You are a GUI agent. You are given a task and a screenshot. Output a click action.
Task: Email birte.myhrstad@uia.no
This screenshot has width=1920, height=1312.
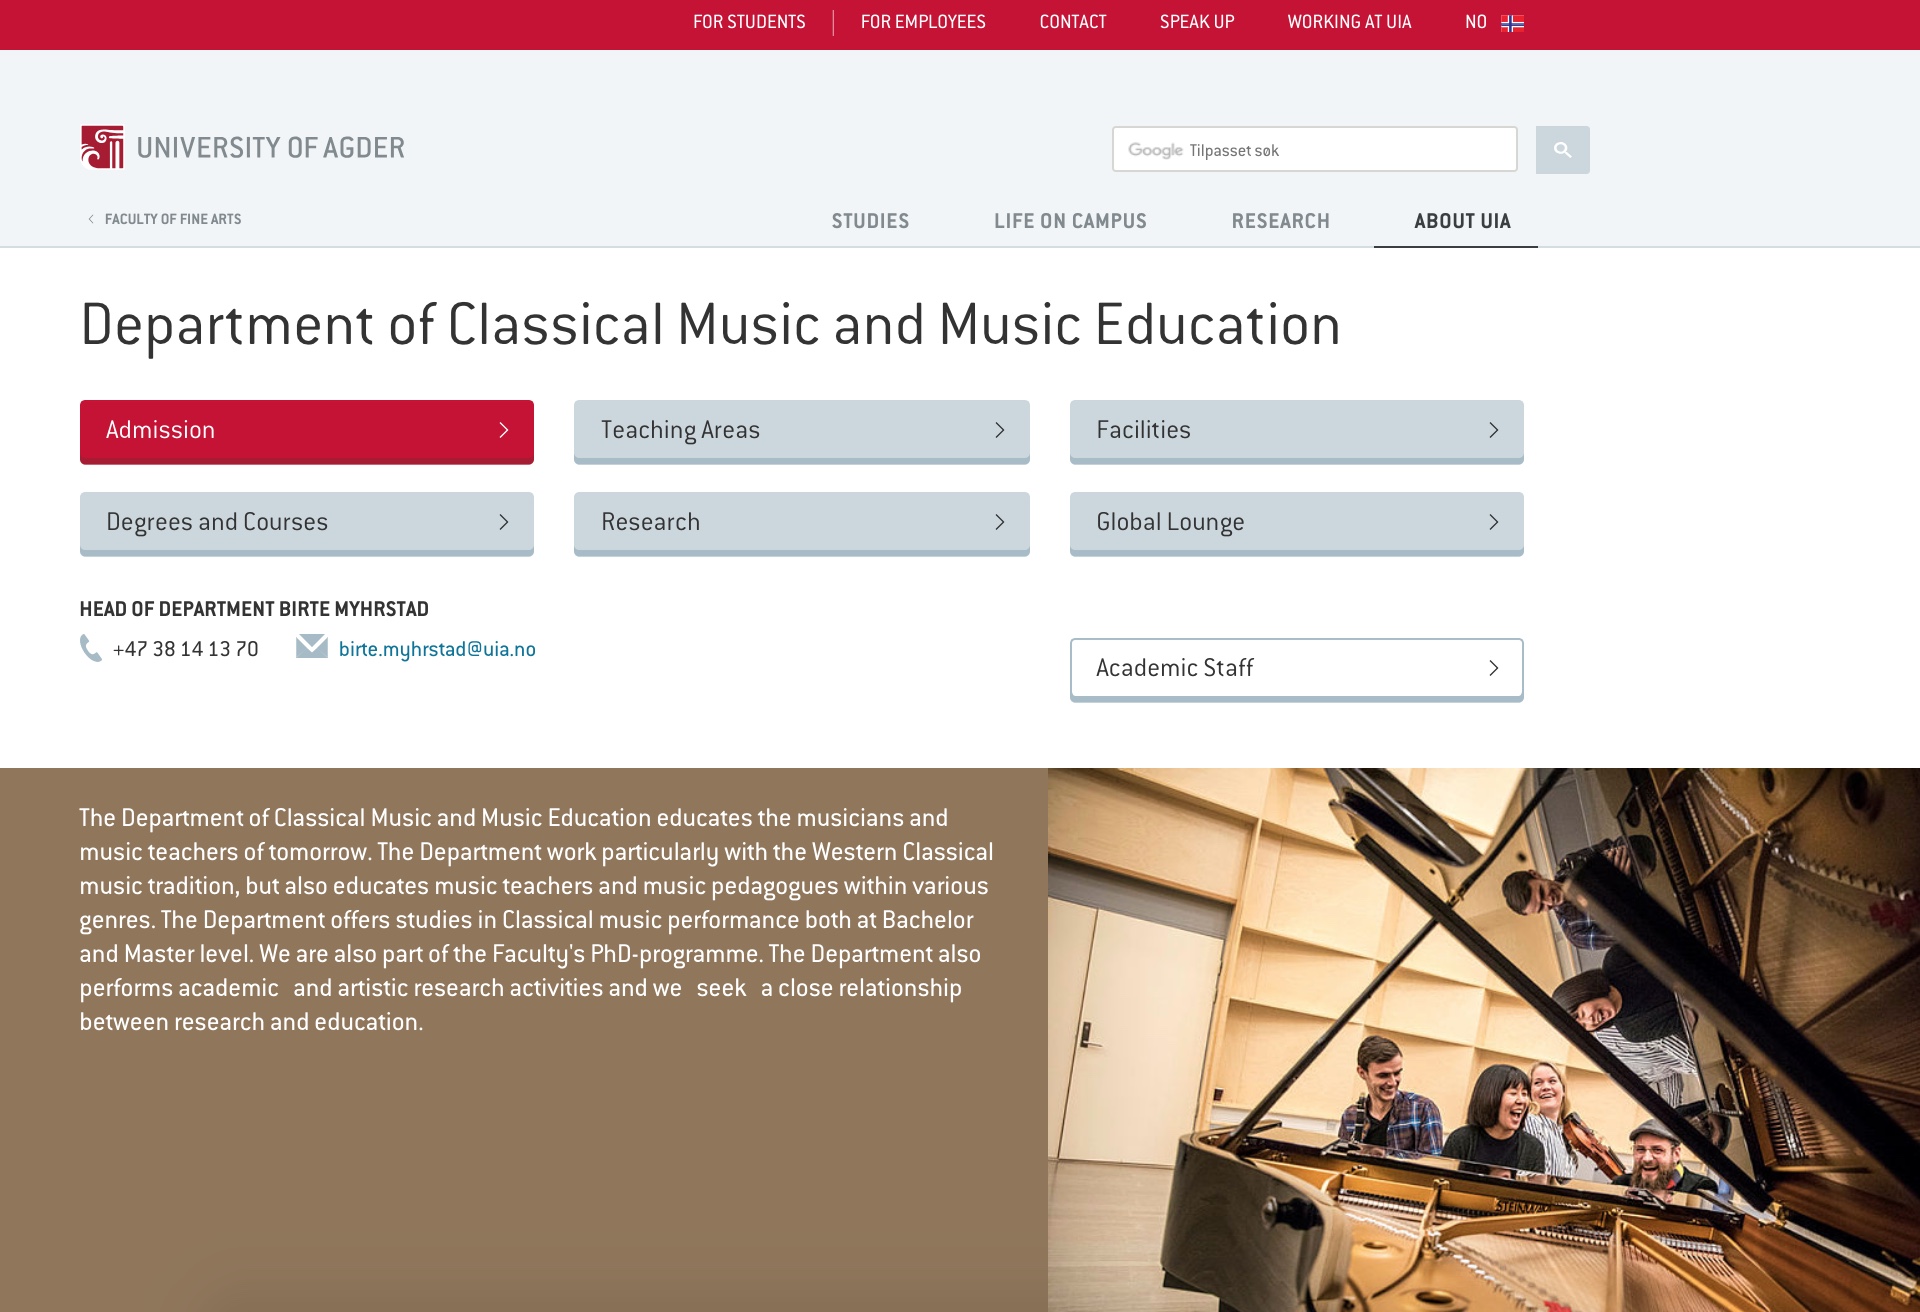pyautogui.click(x=437, y=649)
